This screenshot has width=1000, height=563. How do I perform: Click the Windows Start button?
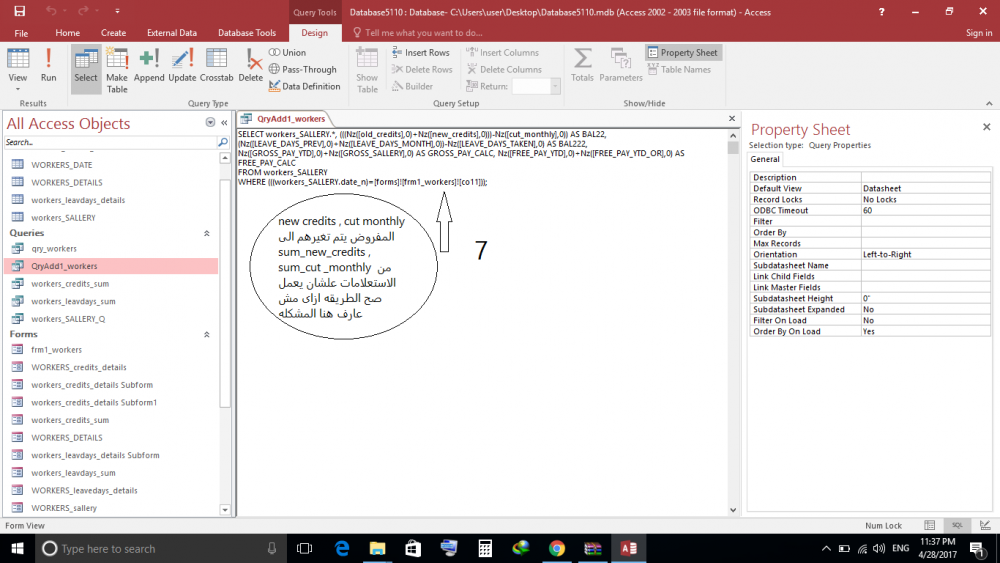point(17,548)
